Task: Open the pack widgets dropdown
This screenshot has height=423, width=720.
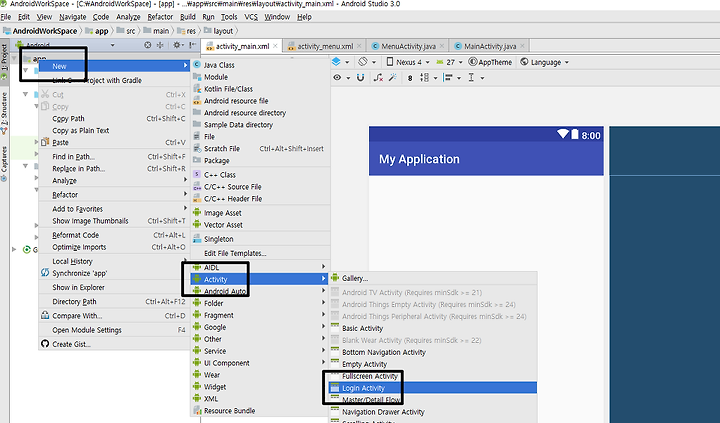Action: click(x=428, y=78)
